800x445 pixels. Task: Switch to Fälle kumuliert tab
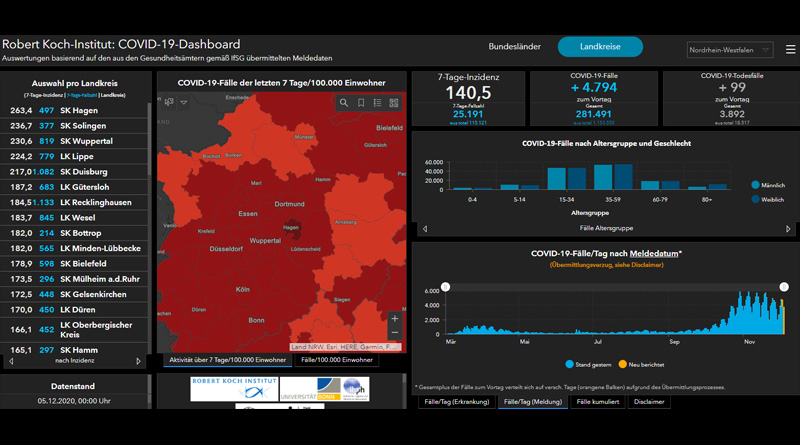[597, 402]
